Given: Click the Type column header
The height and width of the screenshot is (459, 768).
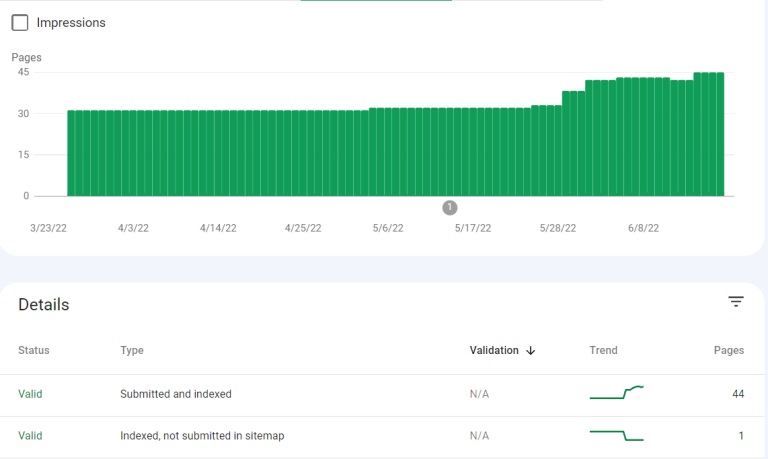Looking at the screenshot, I should (x=132, y=350).
